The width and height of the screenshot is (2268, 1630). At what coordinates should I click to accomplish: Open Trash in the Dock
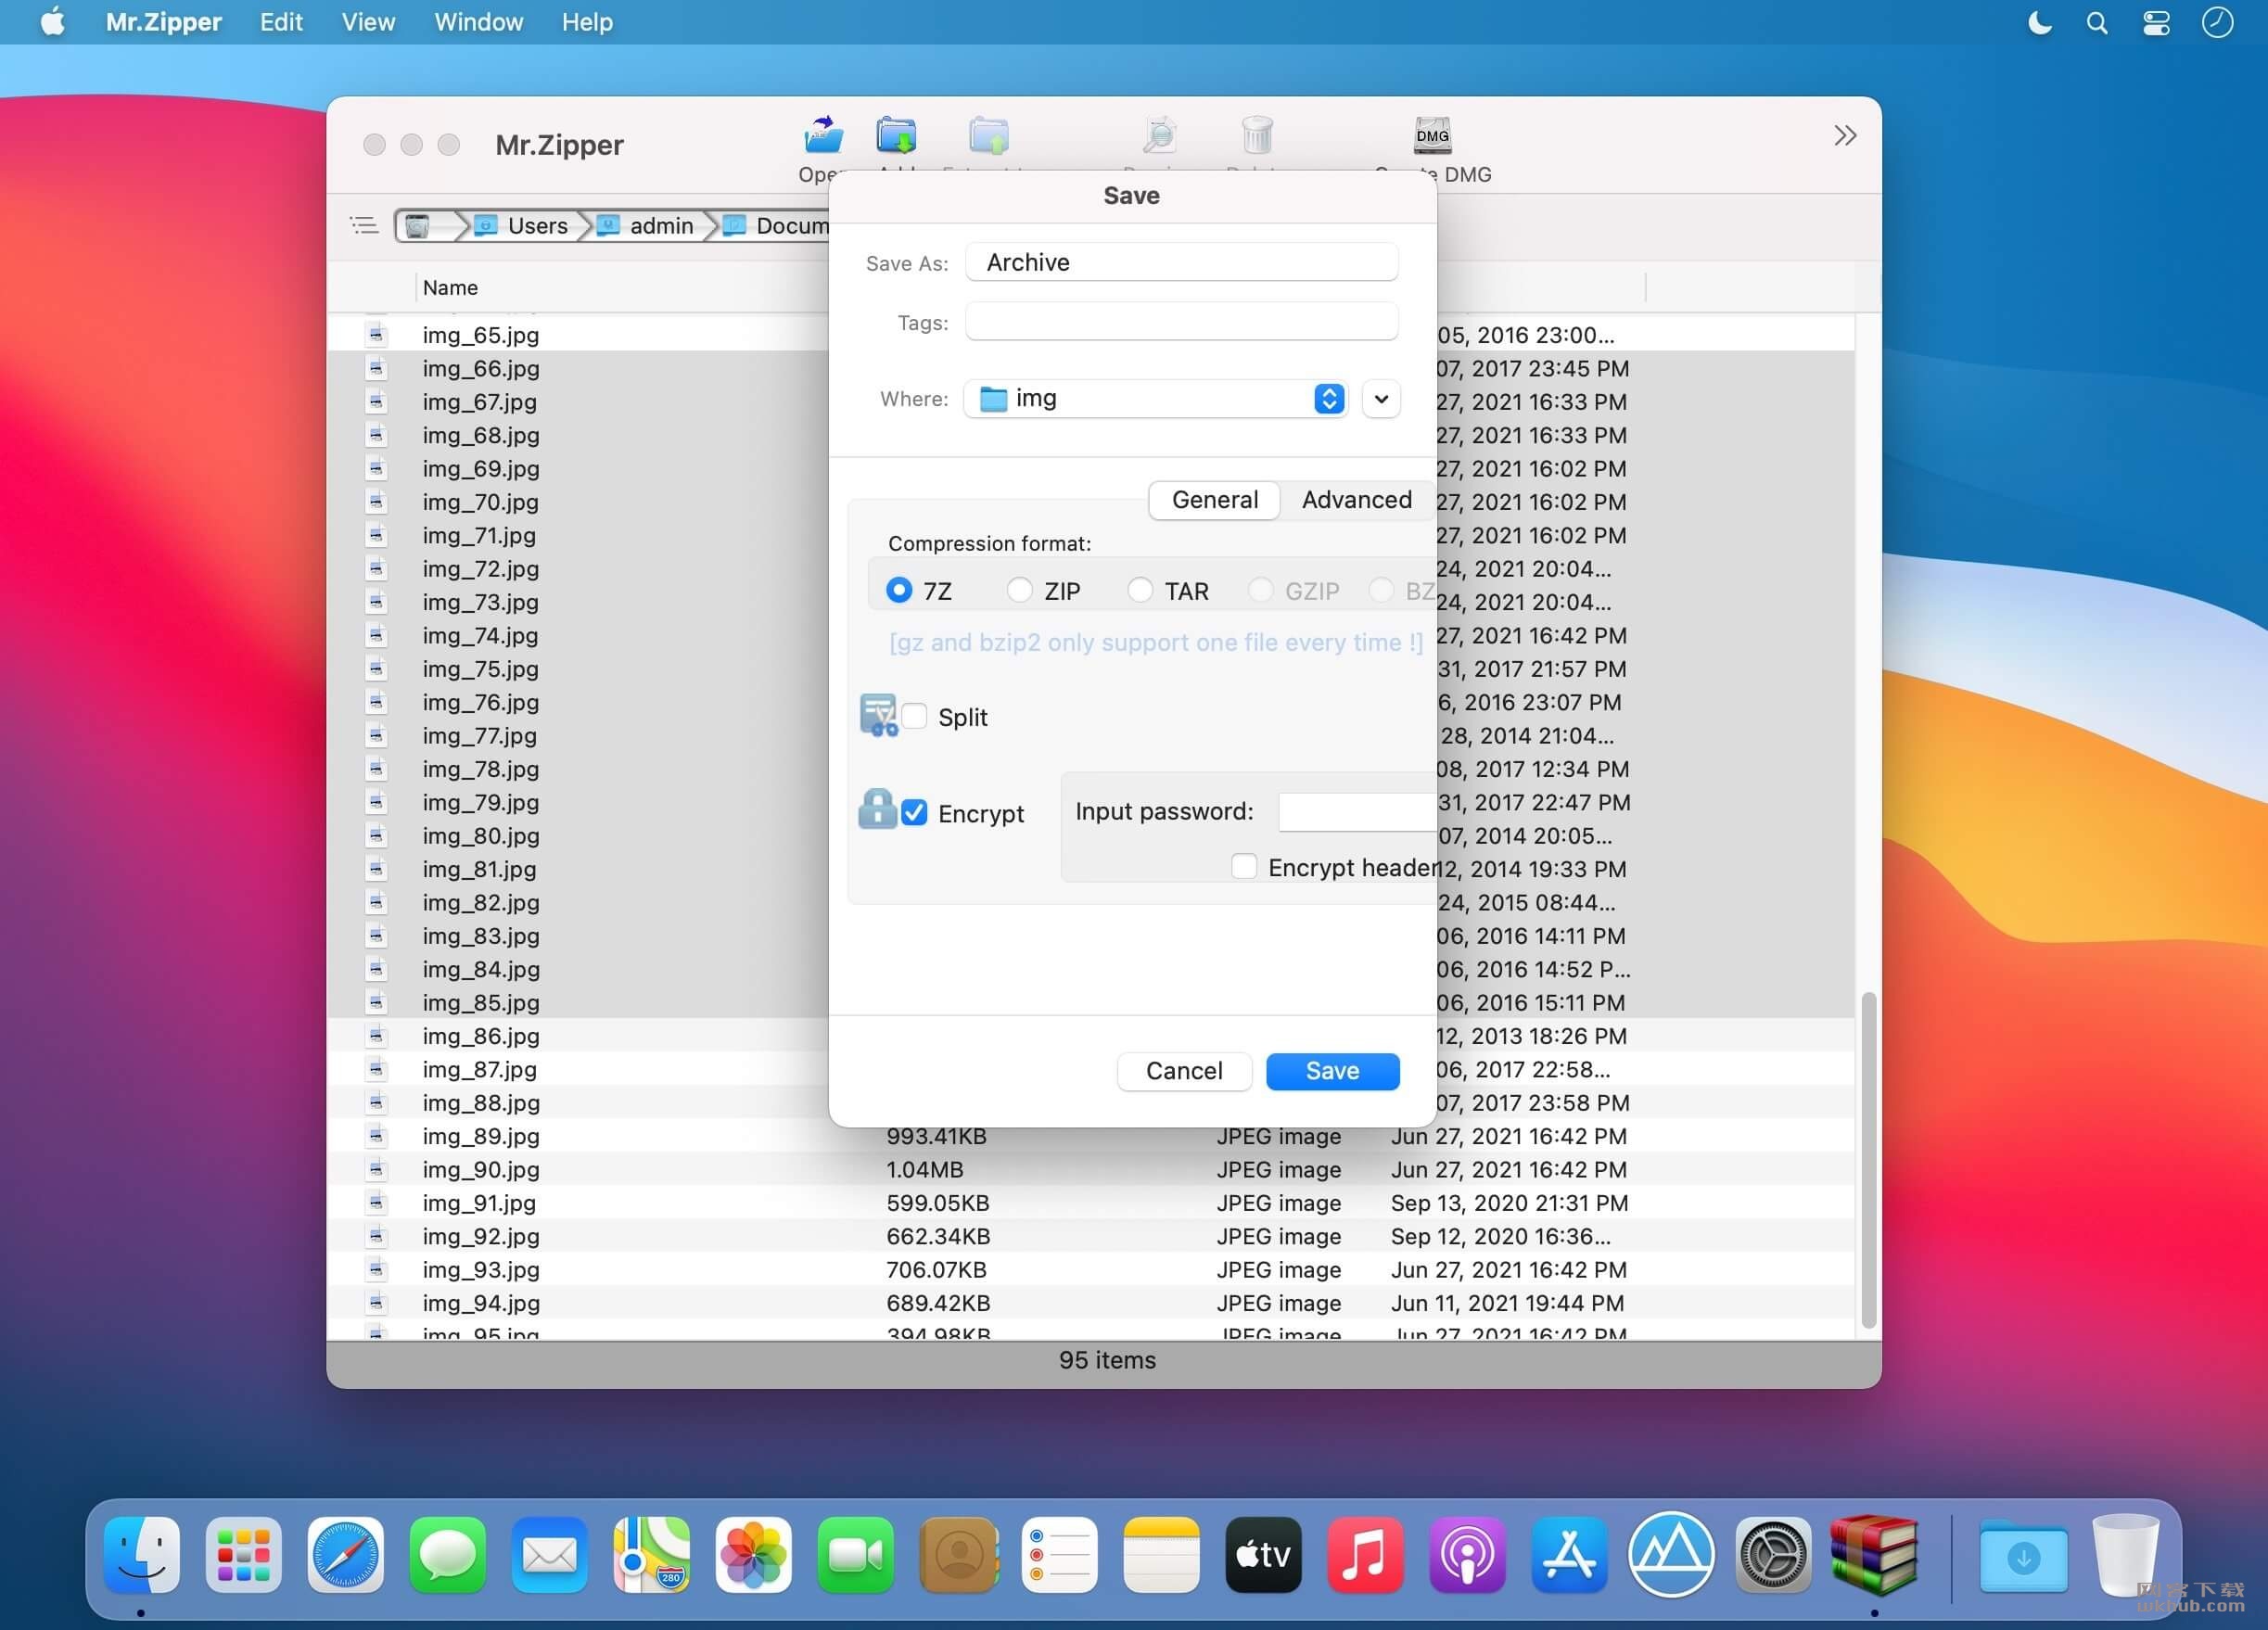coord(2124,1555)
